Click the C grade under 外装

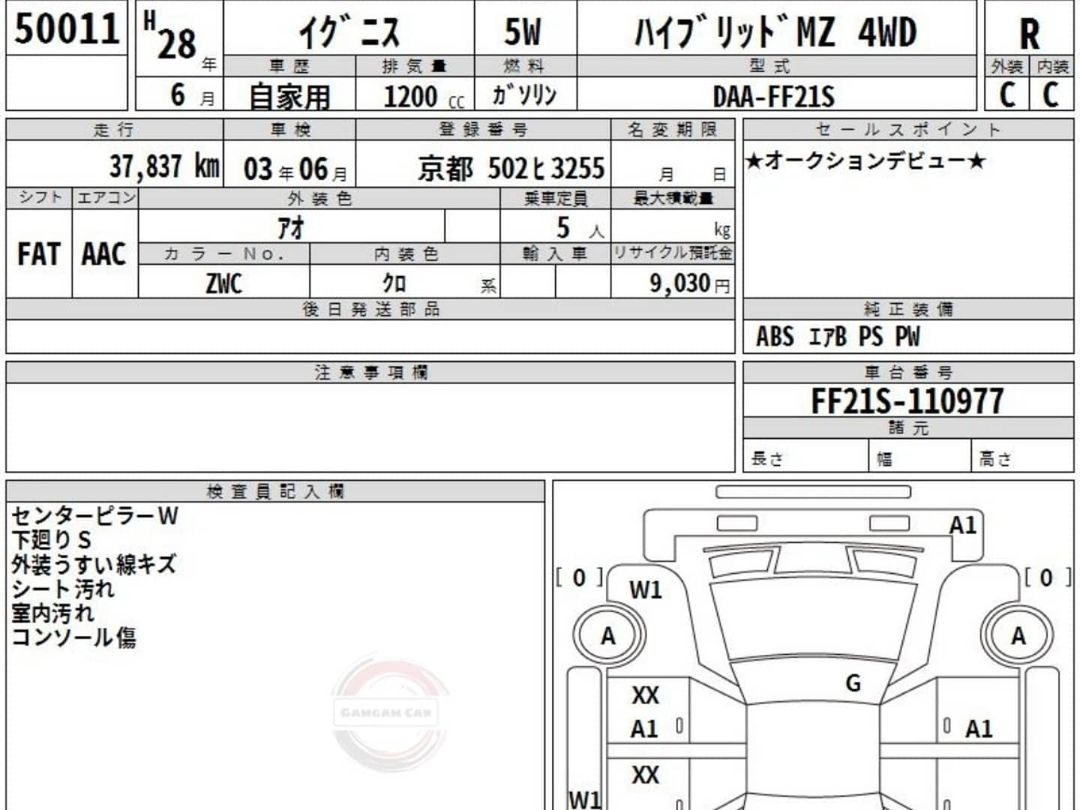click(x=1007, y=94)
